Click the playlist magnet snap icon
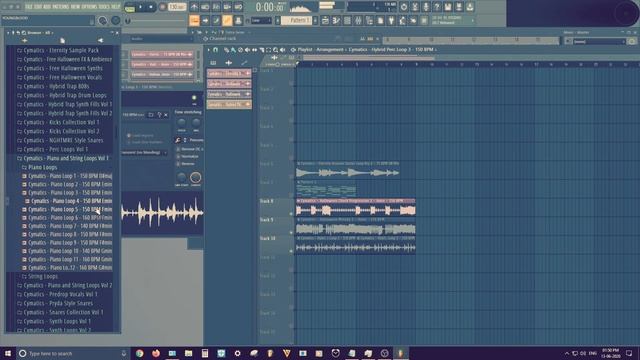Image resolution: width=640 pixels, height=360 pixels. coord(216,50)
